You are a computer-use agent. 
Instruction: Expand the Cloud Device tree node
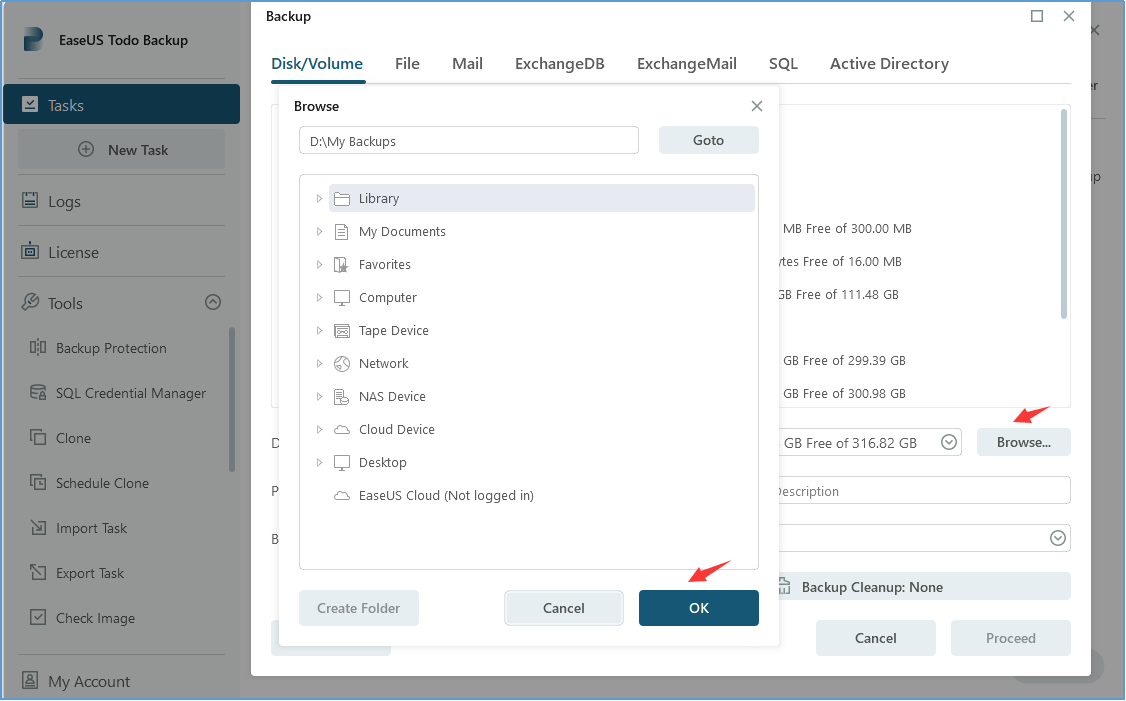click(320, 430)
